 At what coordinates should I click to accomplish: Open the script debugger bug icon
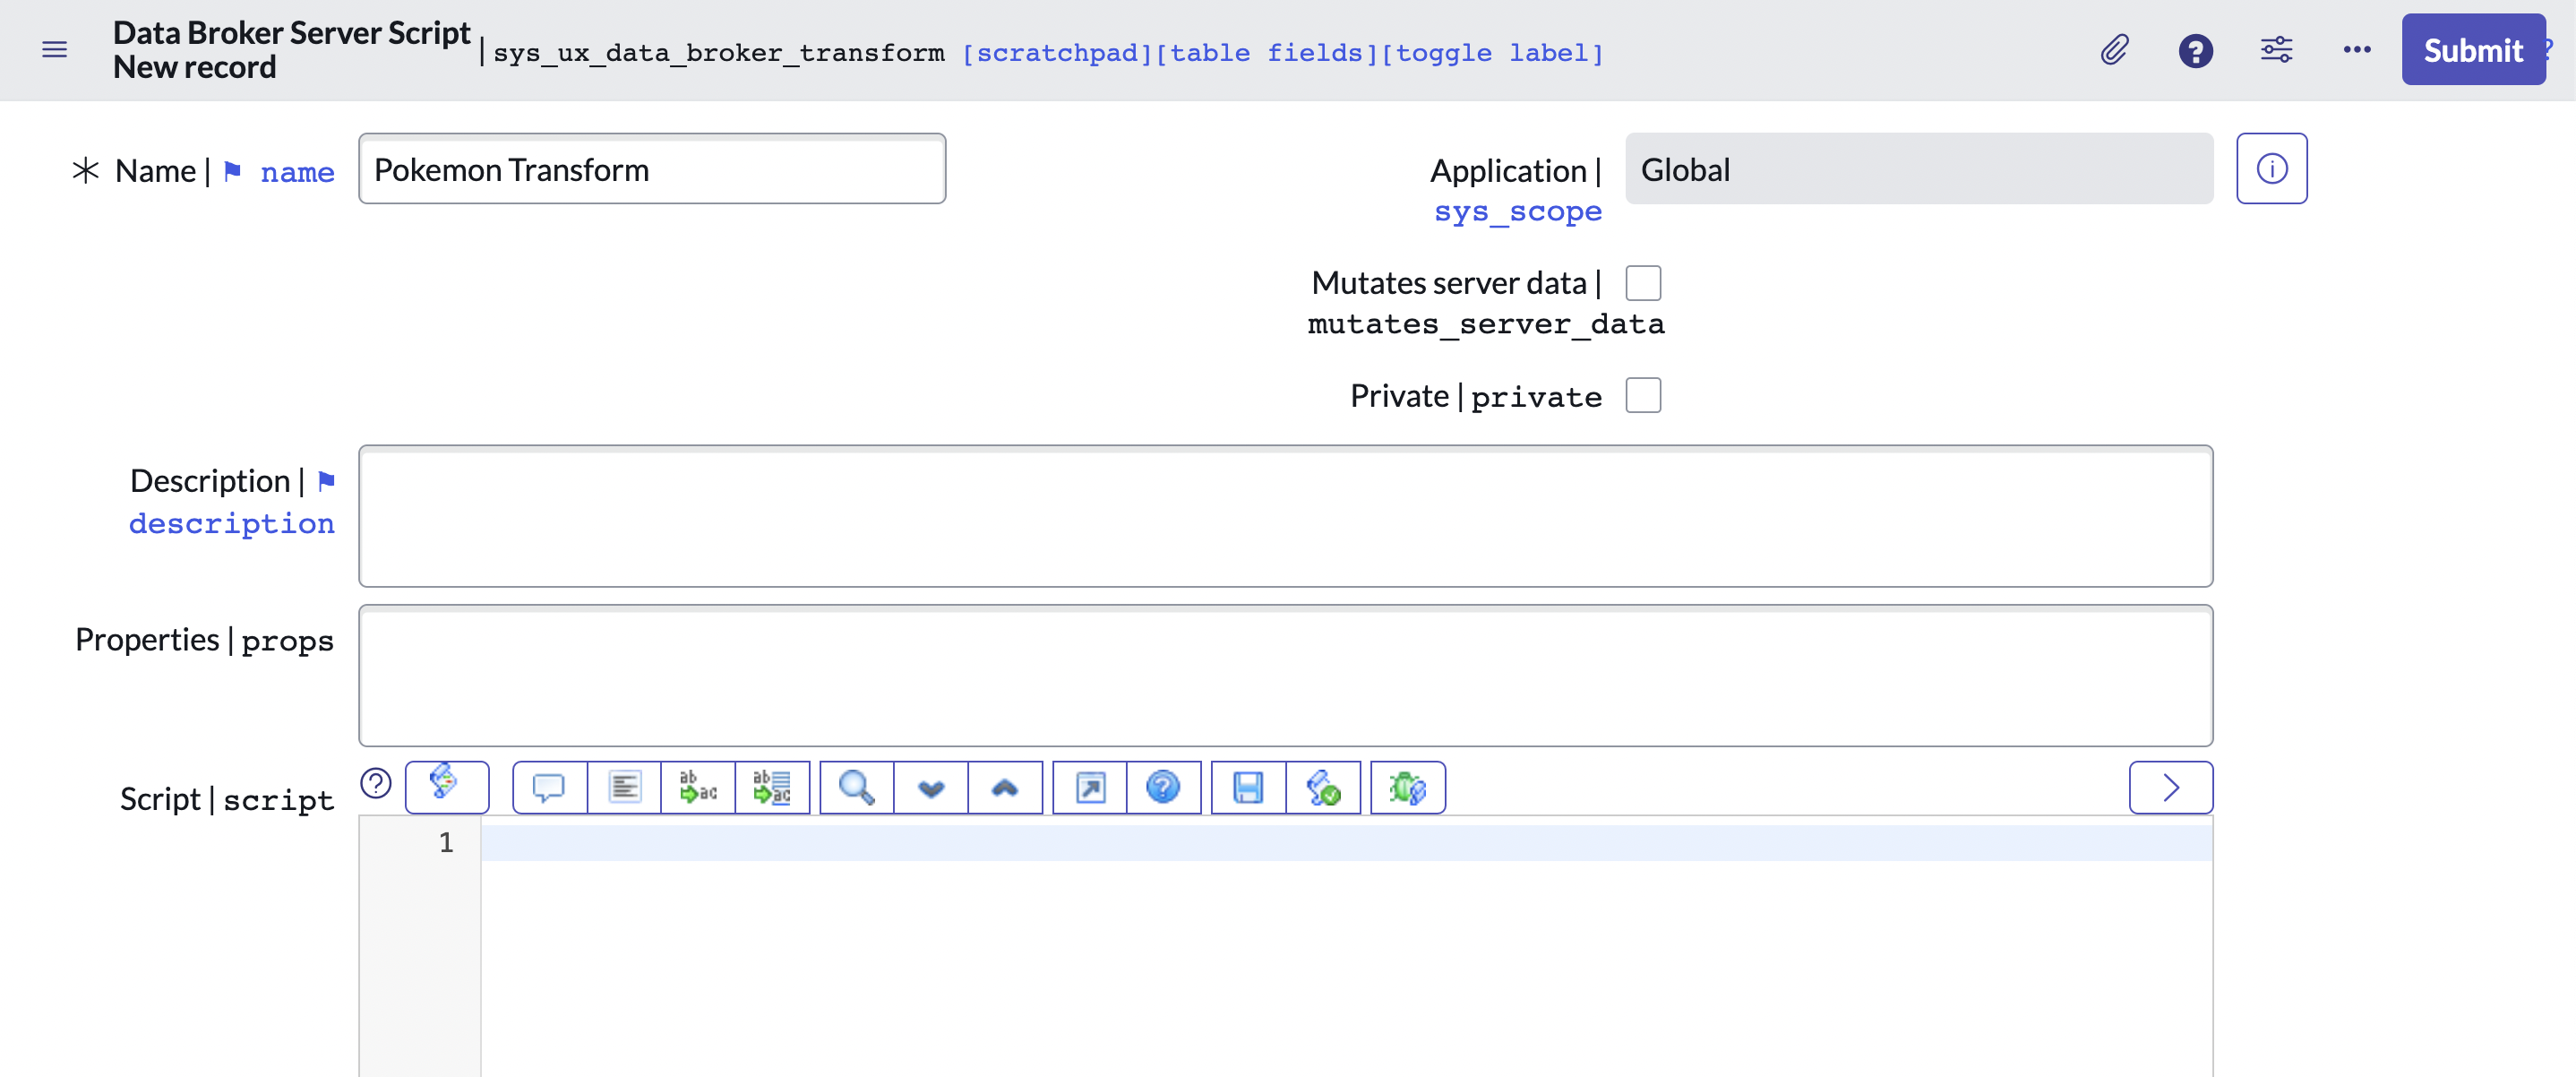click(1407, 788)
